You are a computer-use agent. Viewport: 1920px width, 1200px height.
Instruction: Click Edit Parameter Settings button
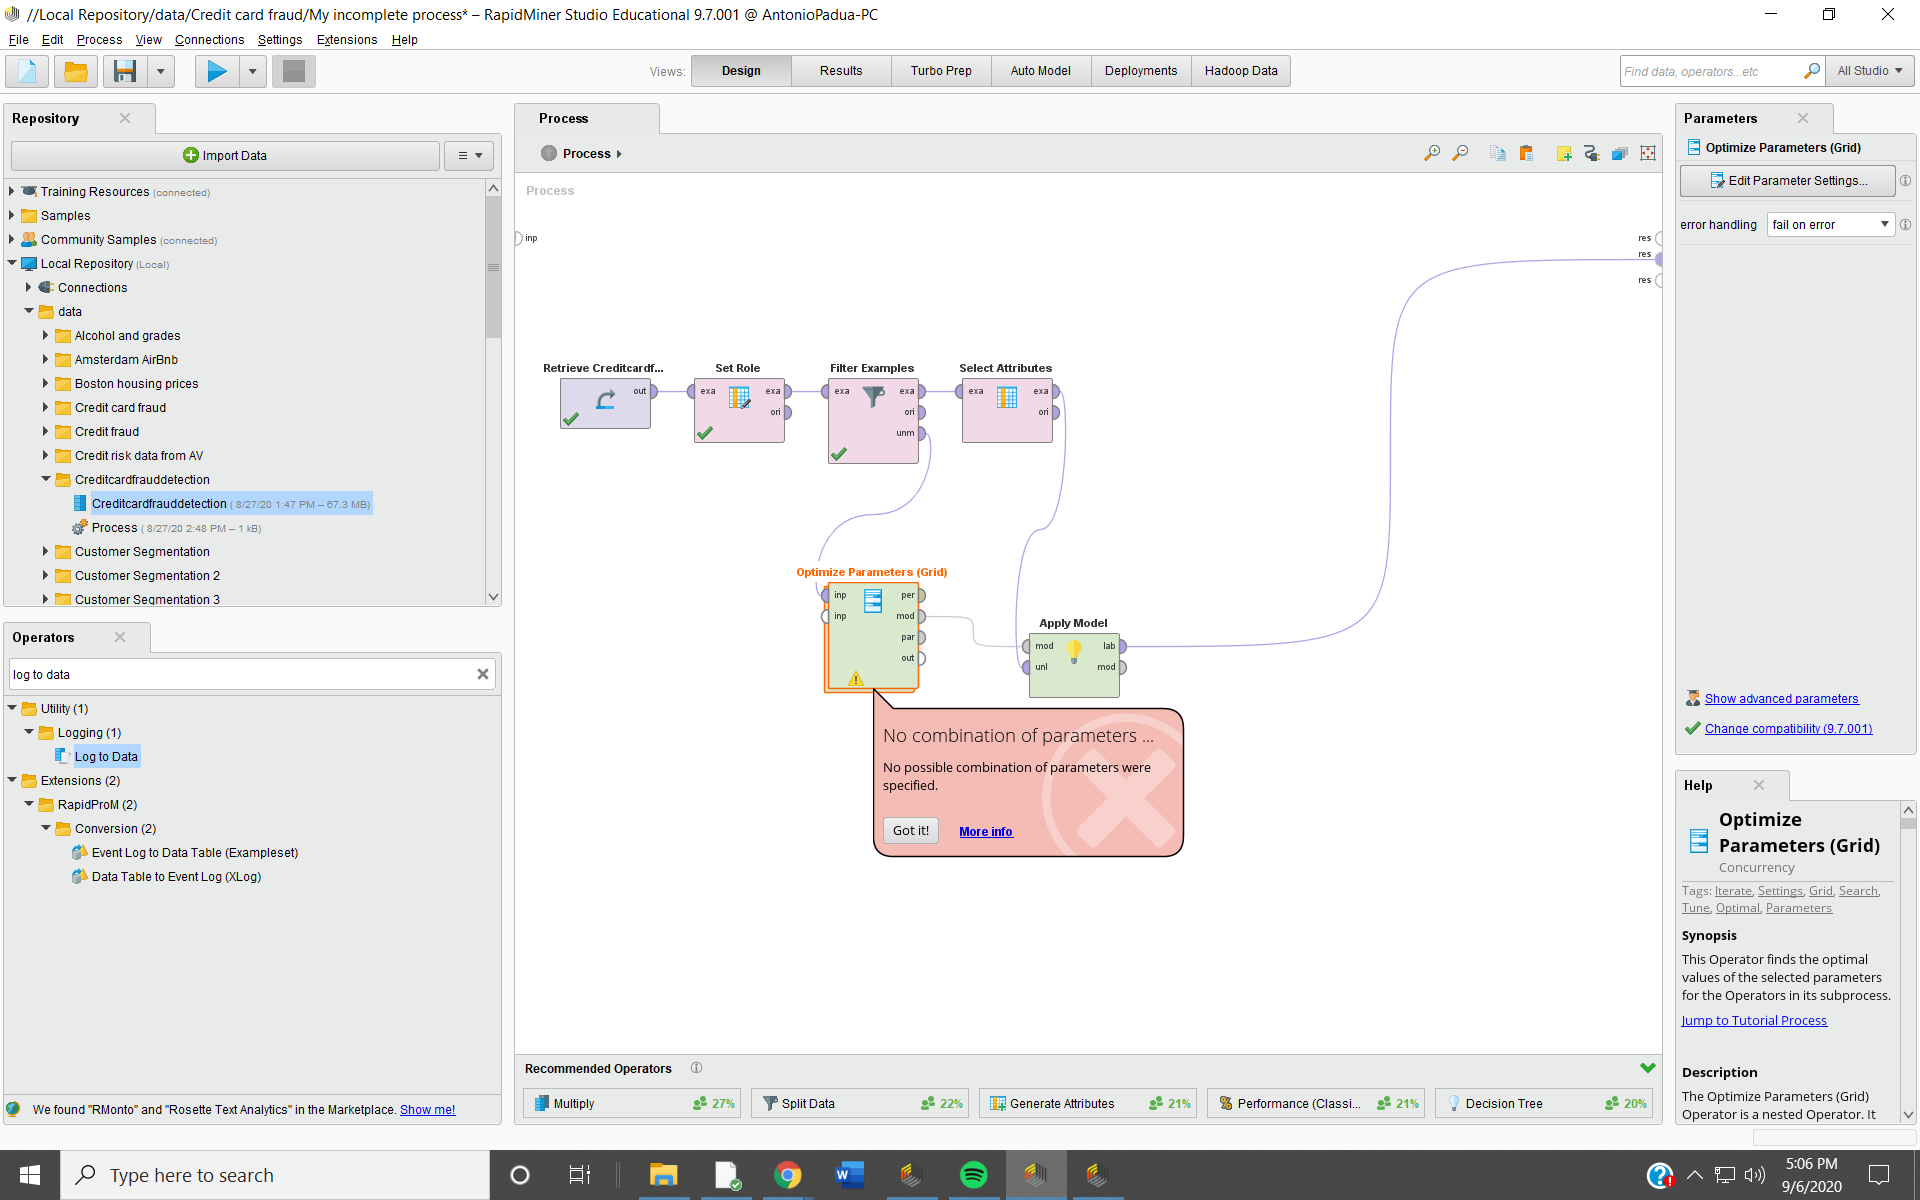click(1788, 181)
